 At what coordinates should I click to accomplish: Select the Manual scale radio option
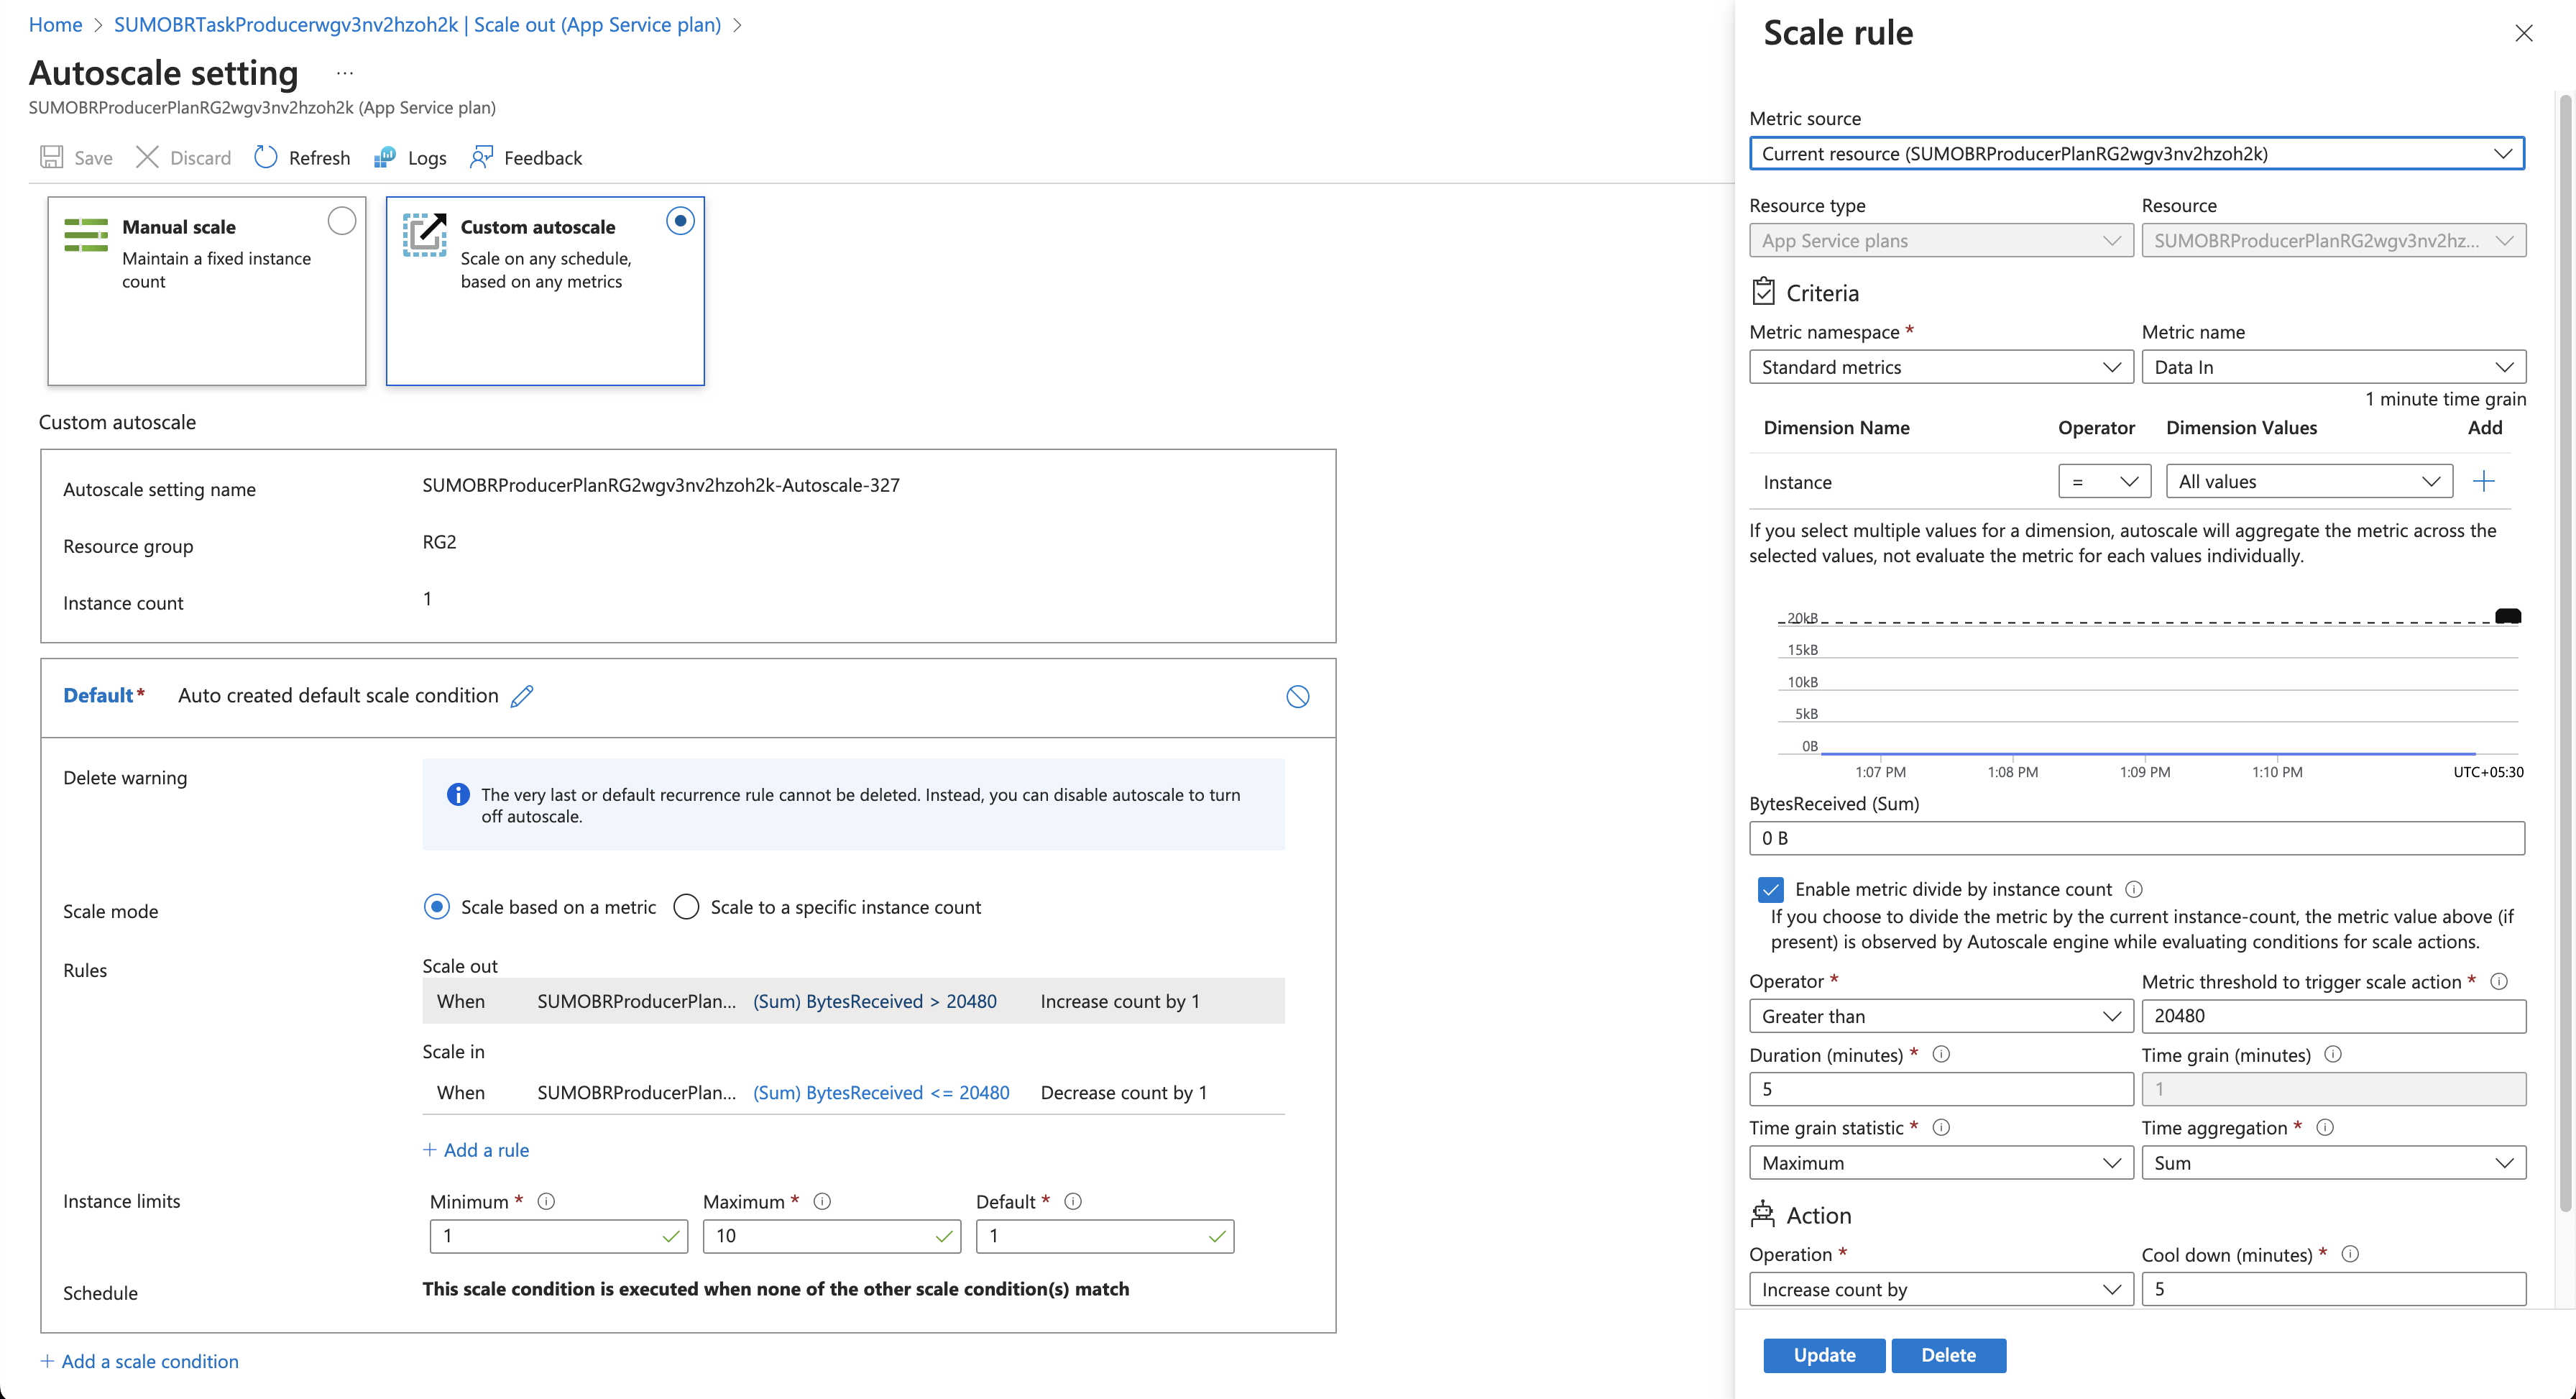[x=341, y=221]
